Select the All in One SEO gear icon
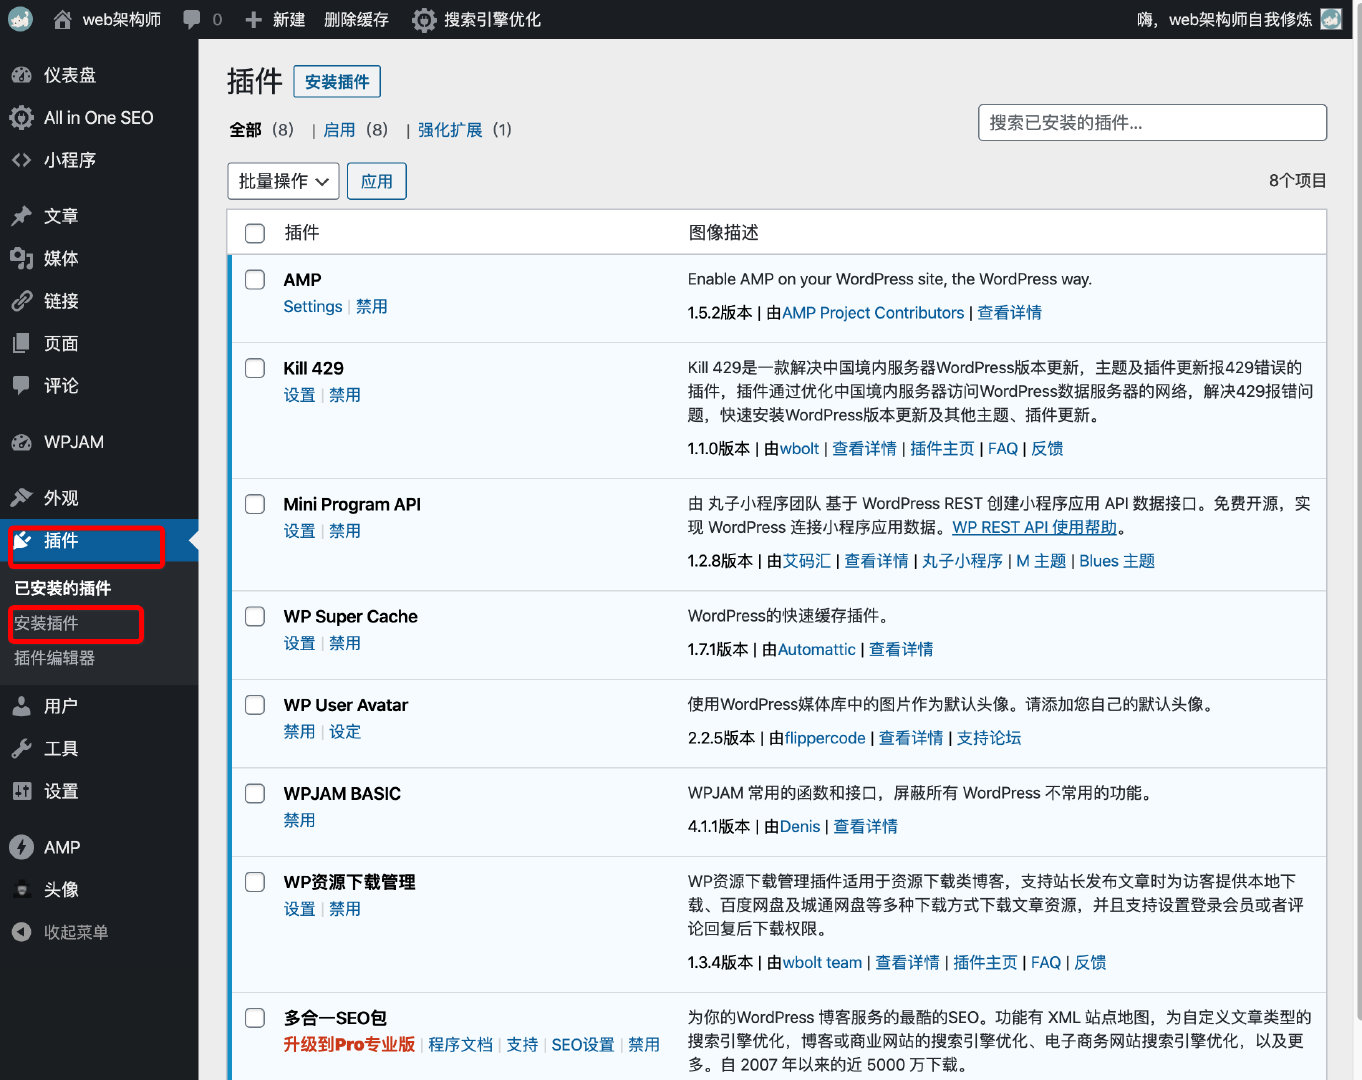Viewport: 1362px width, 1080px height. (x=22, y=117)
